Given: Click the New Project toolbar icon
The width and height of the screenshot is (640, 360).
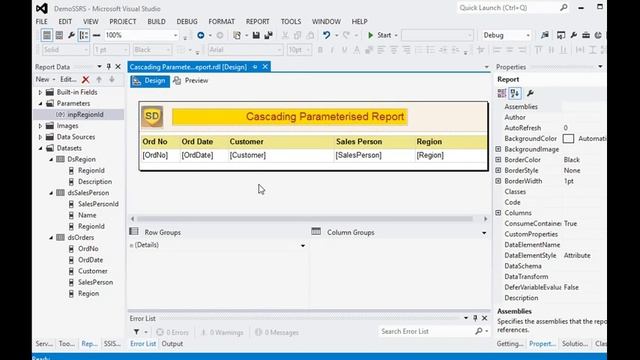Looking at the screenshot, I should pos(237,36).
